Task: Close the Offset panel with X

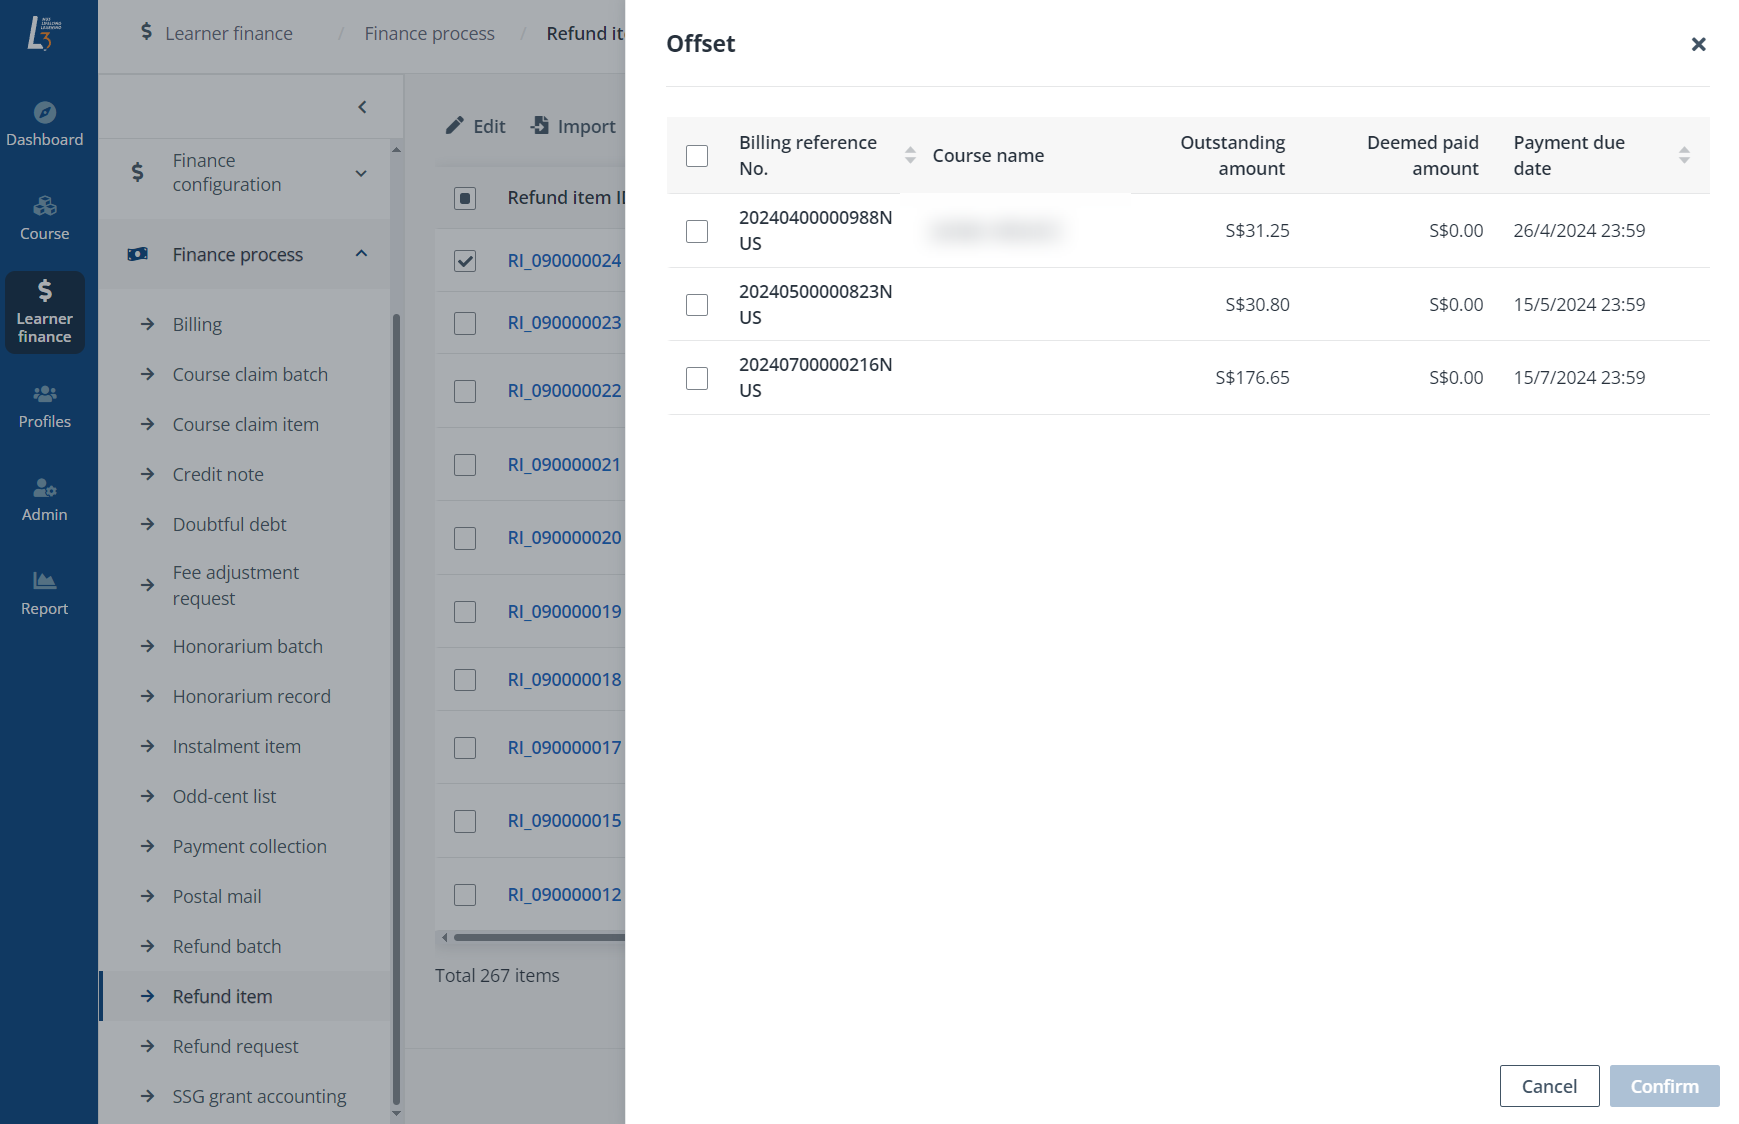Action: point(1698,44)
